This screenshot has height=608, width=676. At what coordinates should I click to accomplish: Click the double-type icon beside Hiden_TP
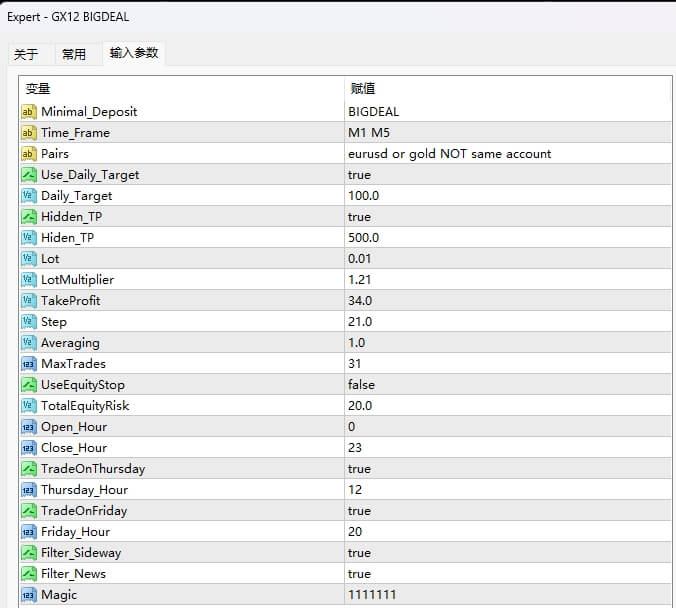pyautogui.click(x=28, y=238)
